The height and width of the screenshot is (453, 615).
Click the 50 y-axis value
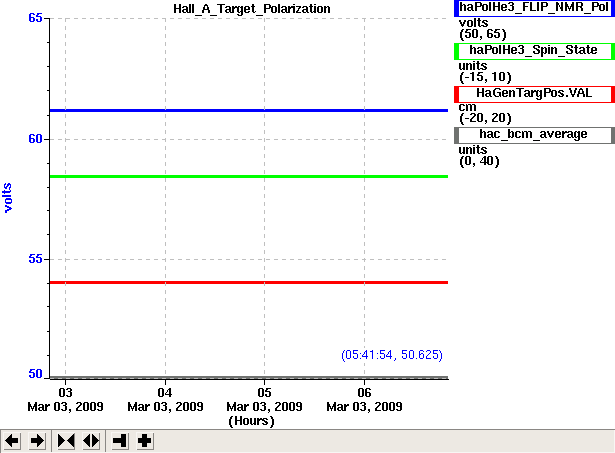(35, 374)
